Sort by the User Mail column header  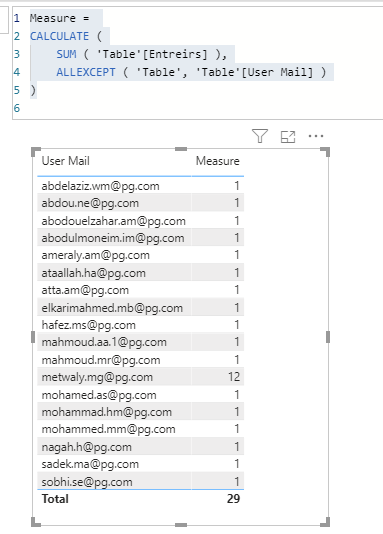tap(65, 161)
